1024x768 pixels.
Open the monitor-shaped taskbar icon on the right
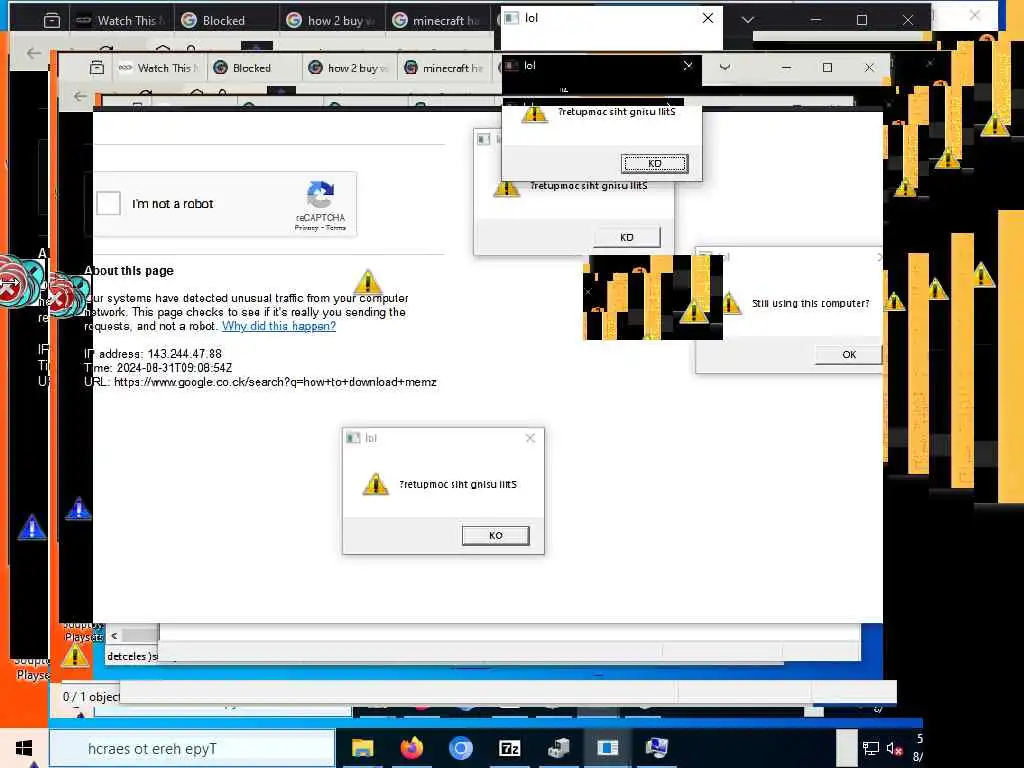(x=656, y=748)
